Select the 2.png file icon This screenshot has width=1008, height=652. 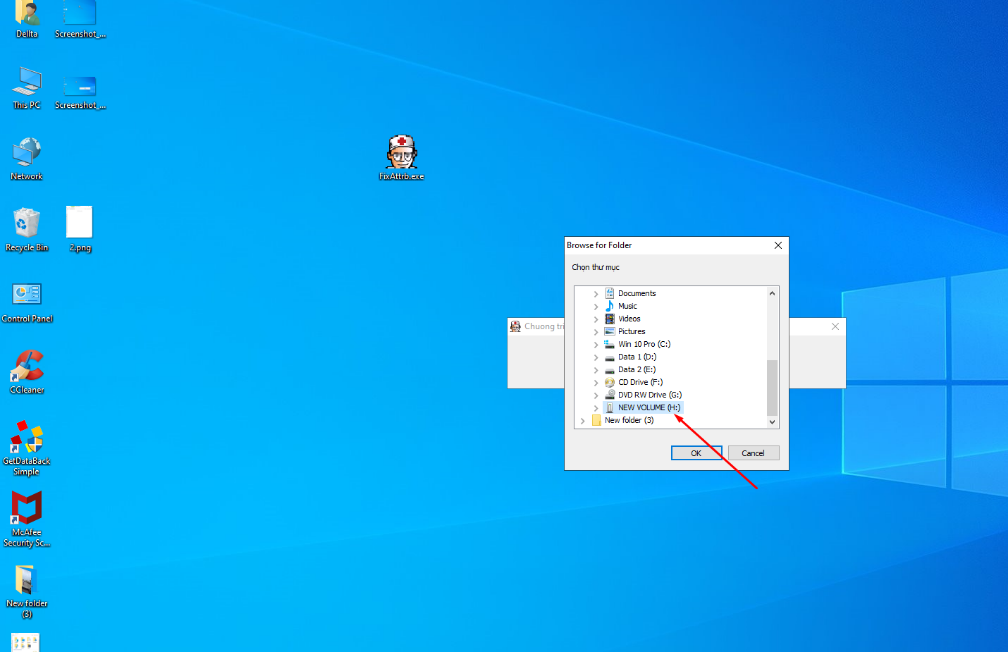pos(79,222)
